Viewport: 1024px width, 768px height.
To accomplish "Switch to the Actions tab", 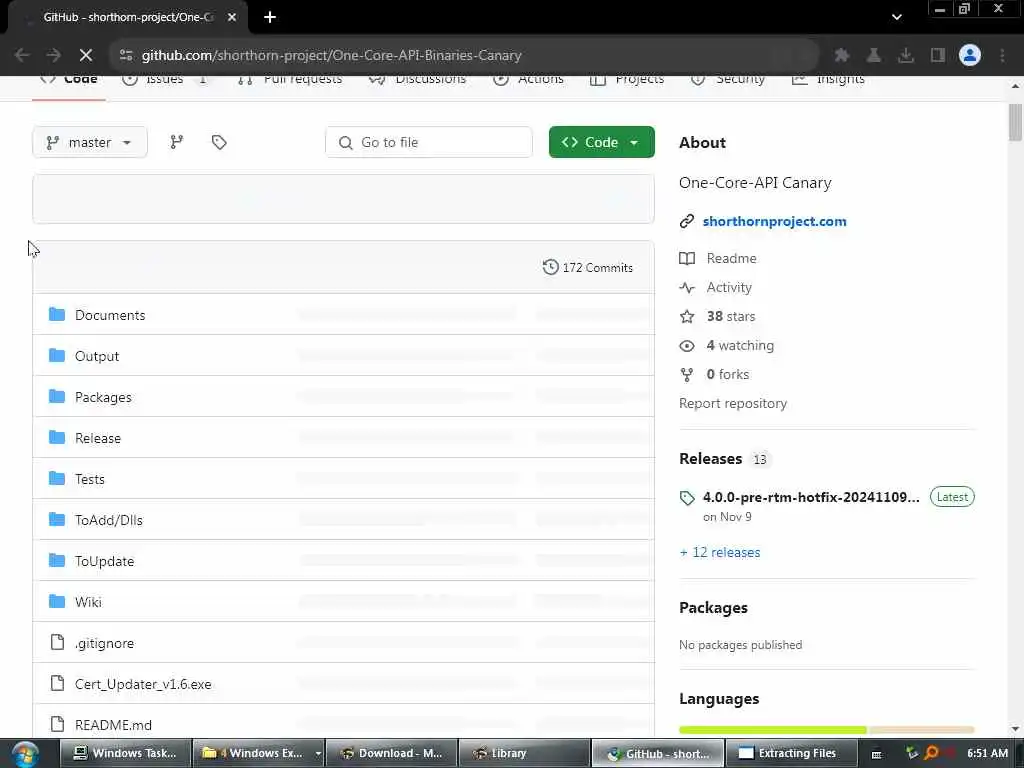I will 528,80.
